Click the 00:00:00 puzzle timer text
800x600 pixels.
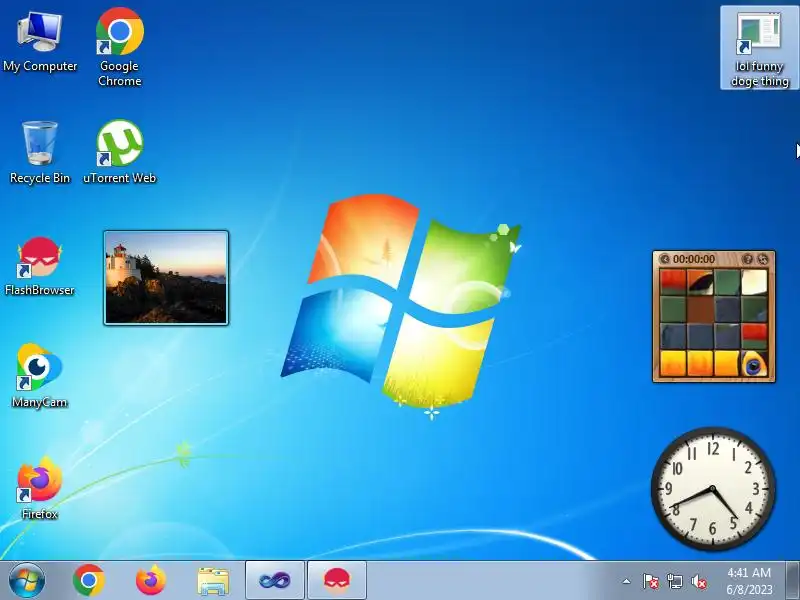(694, 259)
